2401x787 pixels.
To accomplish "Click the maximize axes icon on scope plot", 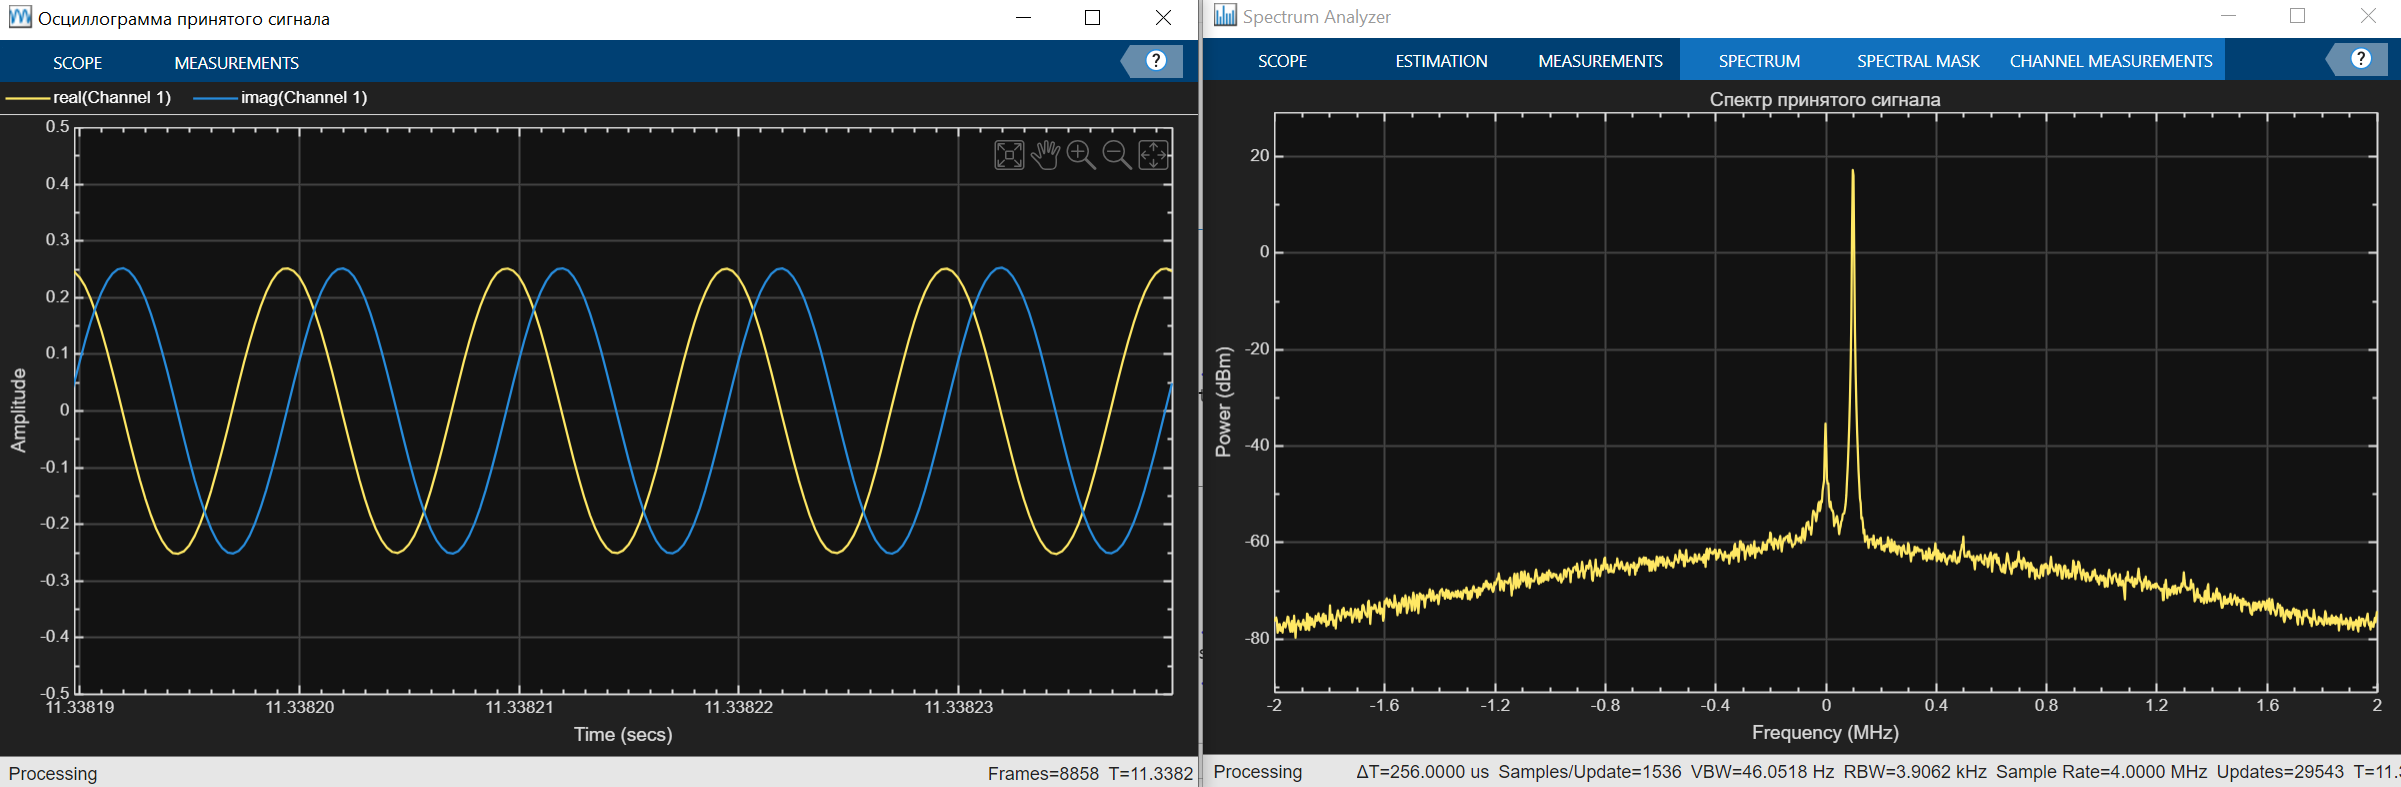I will coord(1009,155).
